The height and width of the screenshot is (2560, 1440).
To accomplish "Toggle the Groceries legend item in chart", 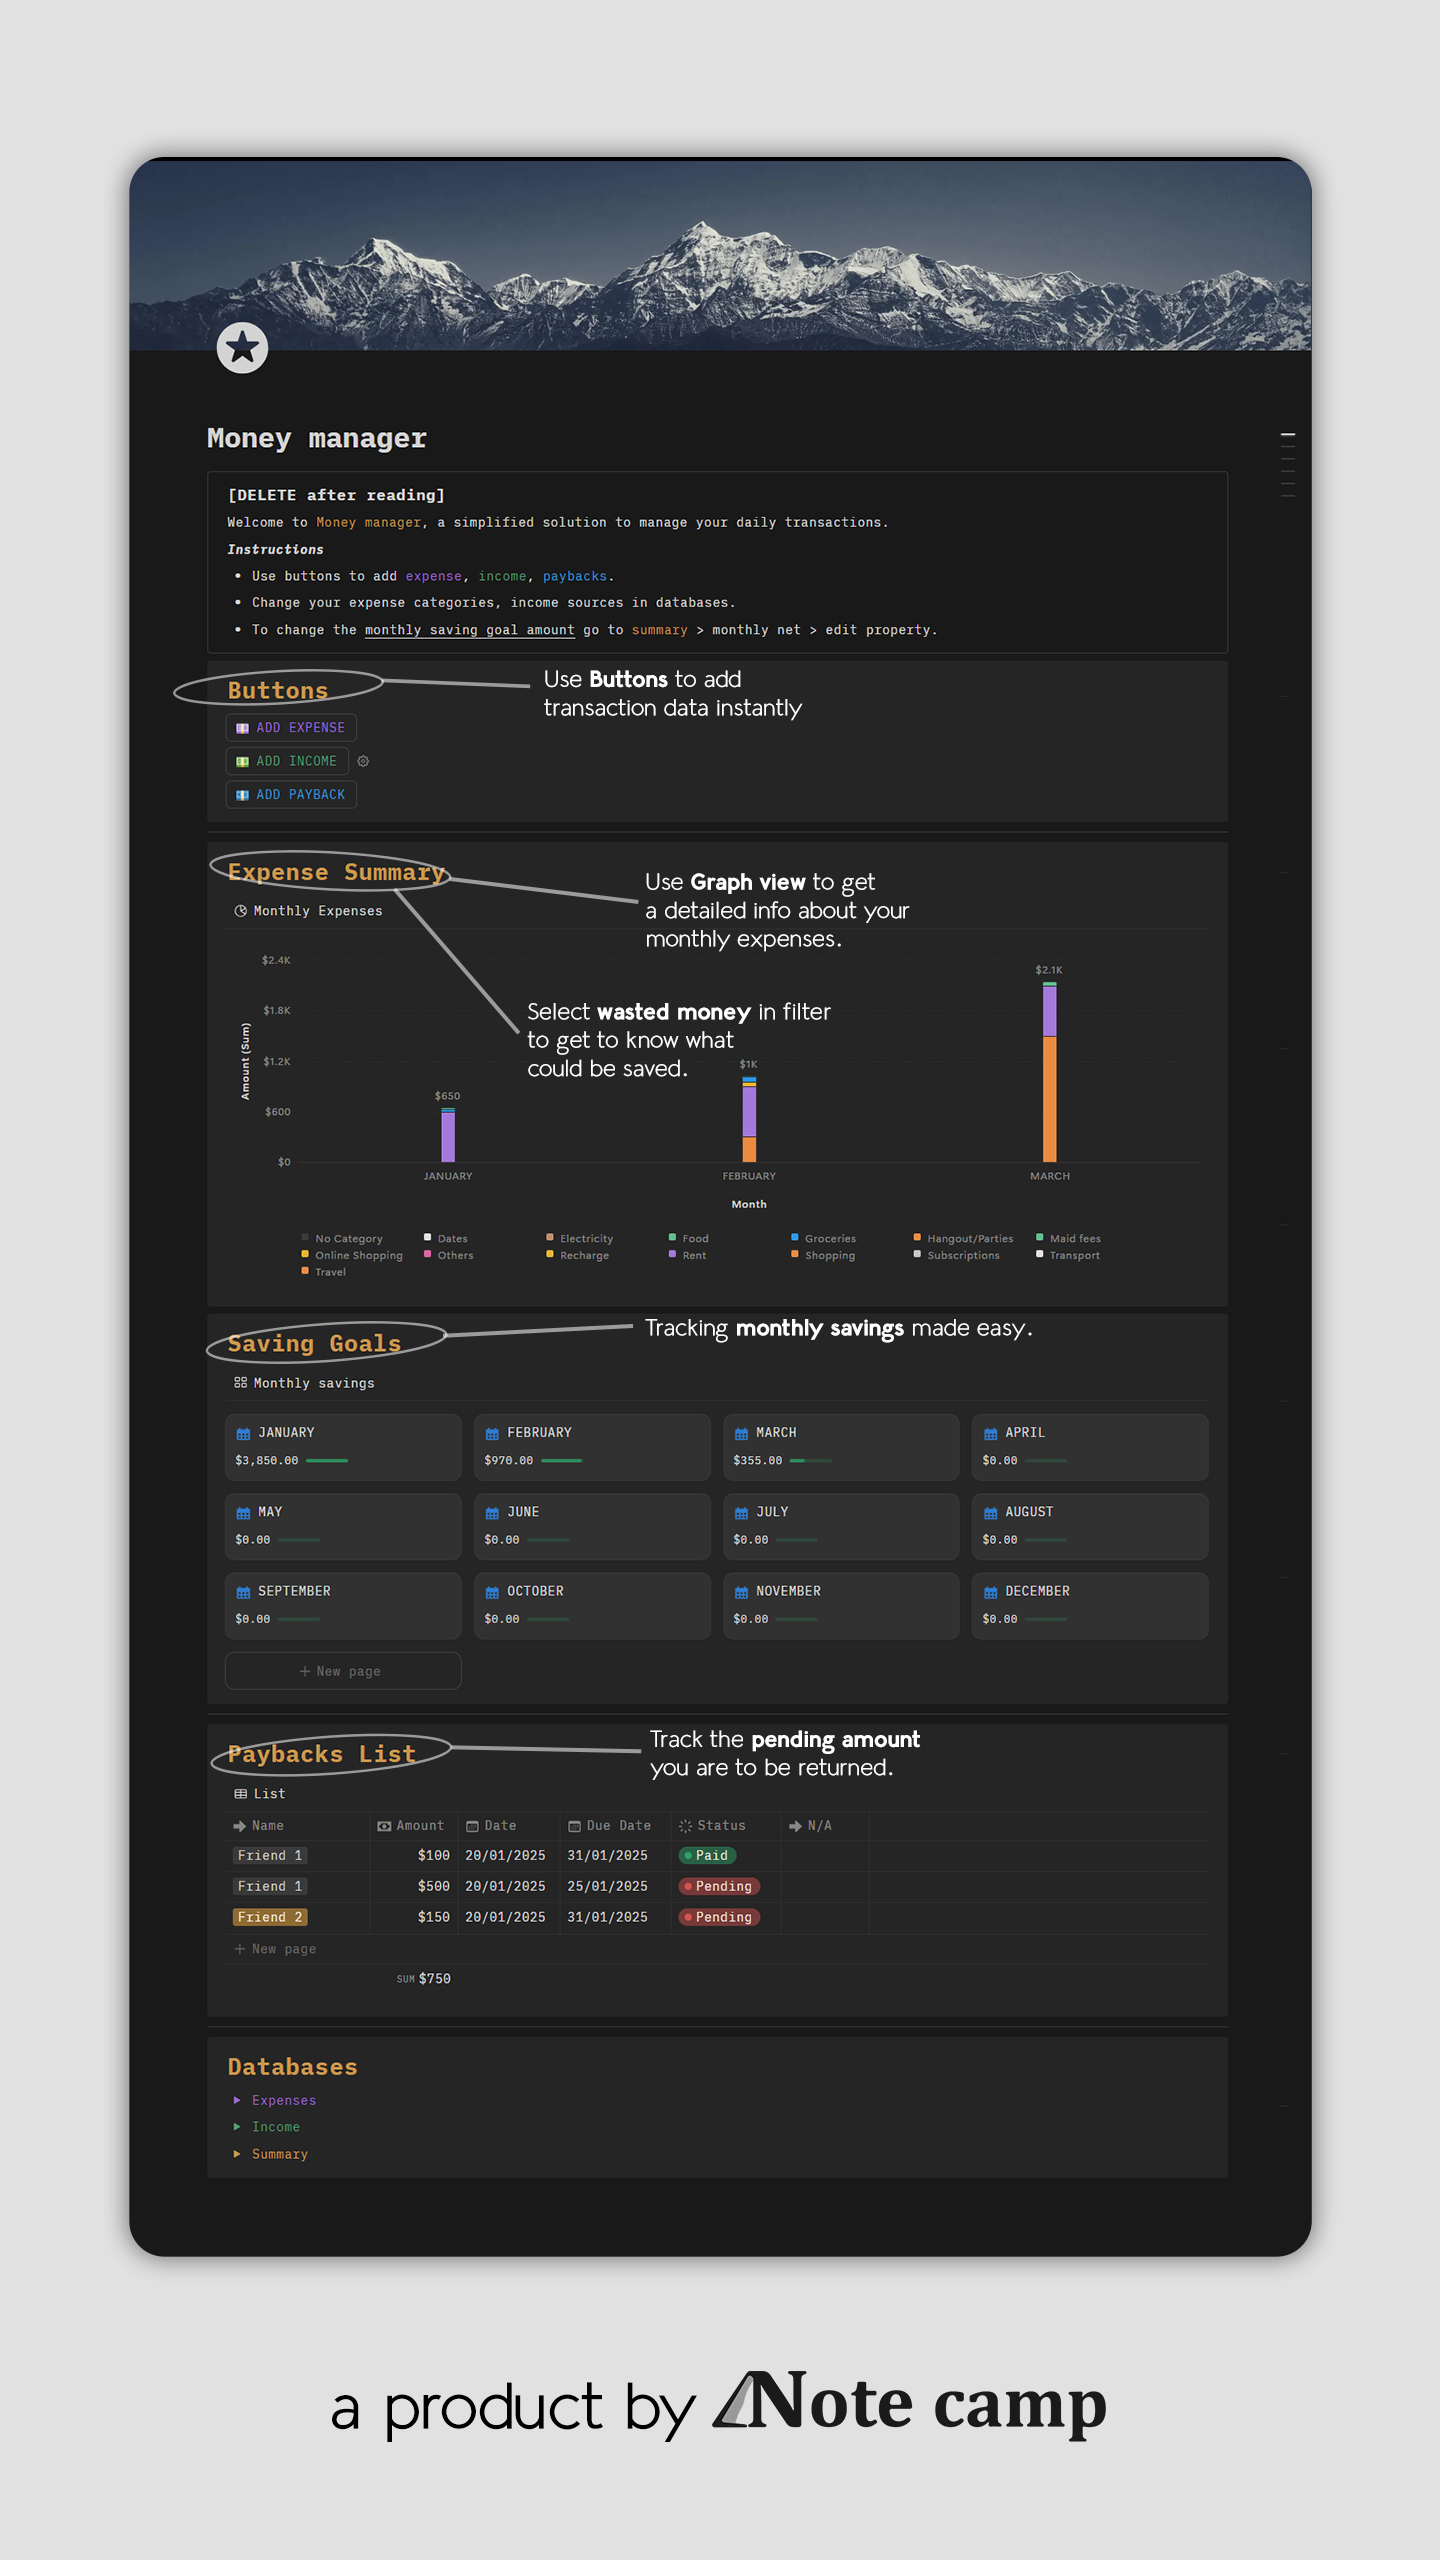I will pos(823,1238).
